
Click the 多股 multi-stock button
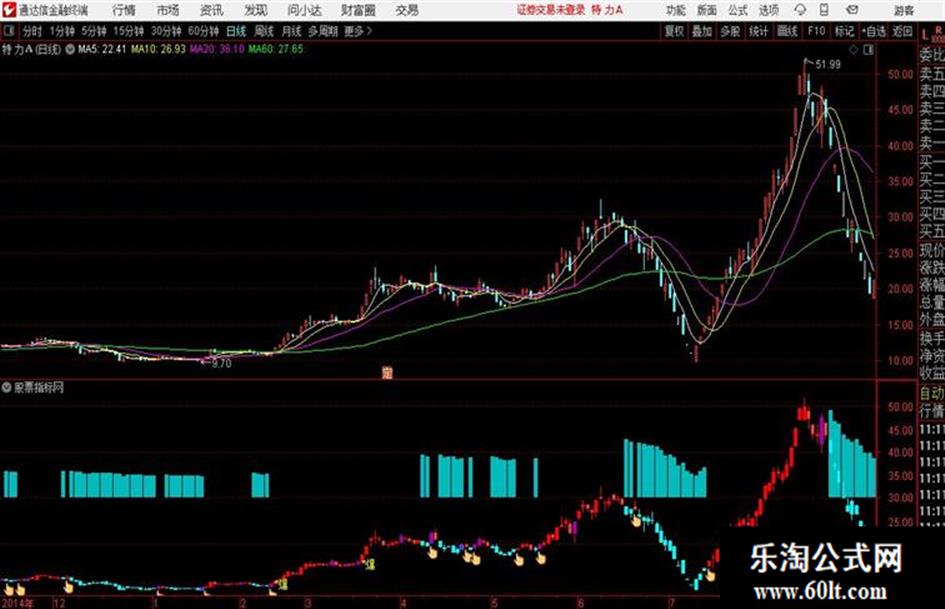[x=730, y=31]
